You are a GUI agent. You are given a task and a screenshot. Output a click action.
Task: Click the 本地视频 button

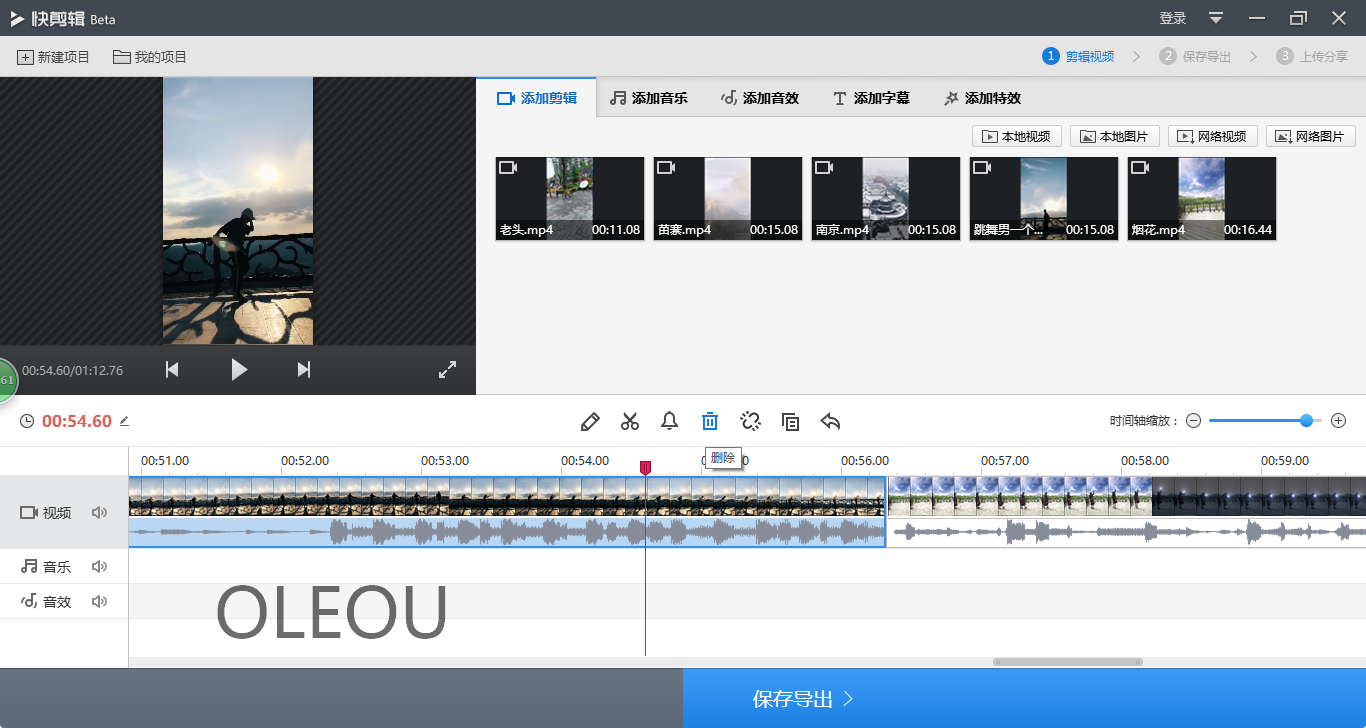[1017, 136]
